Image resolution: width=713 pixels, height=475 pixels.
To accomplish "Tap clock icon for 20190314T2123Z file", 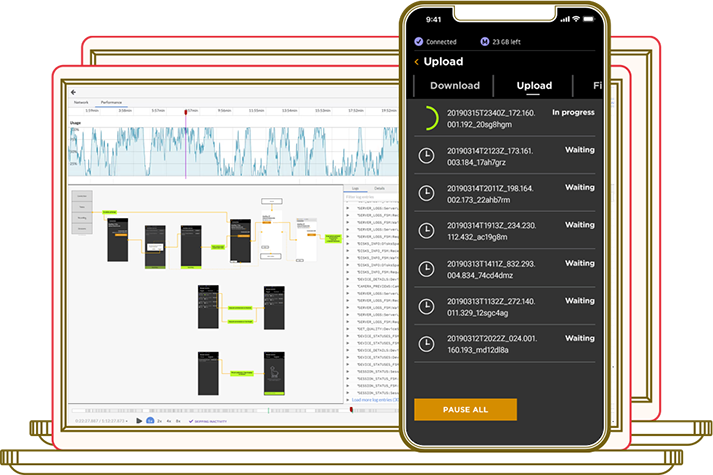I will click(x=426, y=156).
